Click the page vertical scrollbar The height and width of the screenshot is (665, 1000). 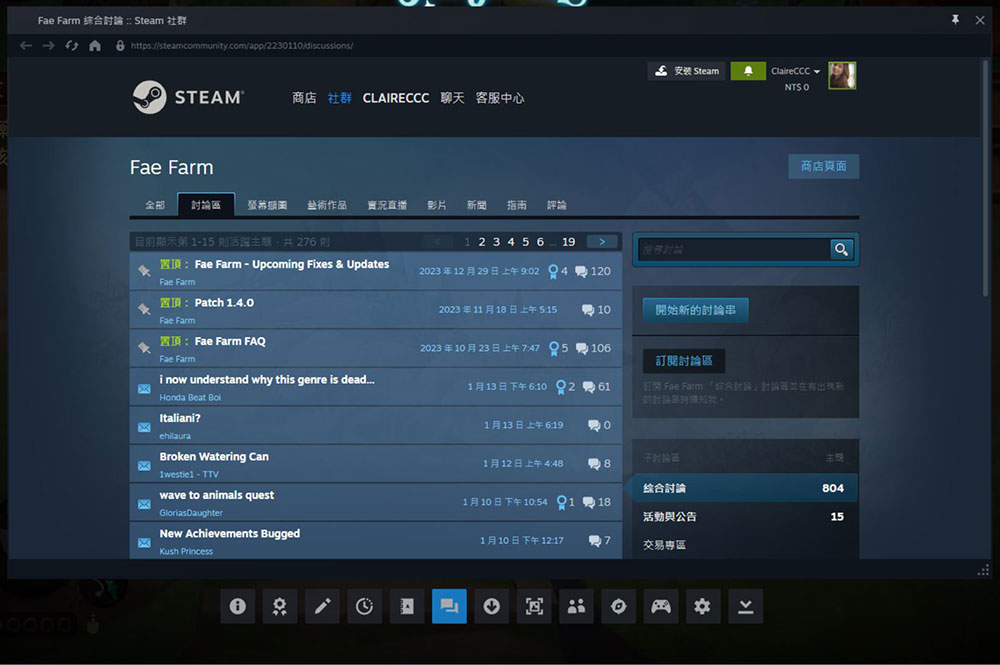tap(986, 179)
